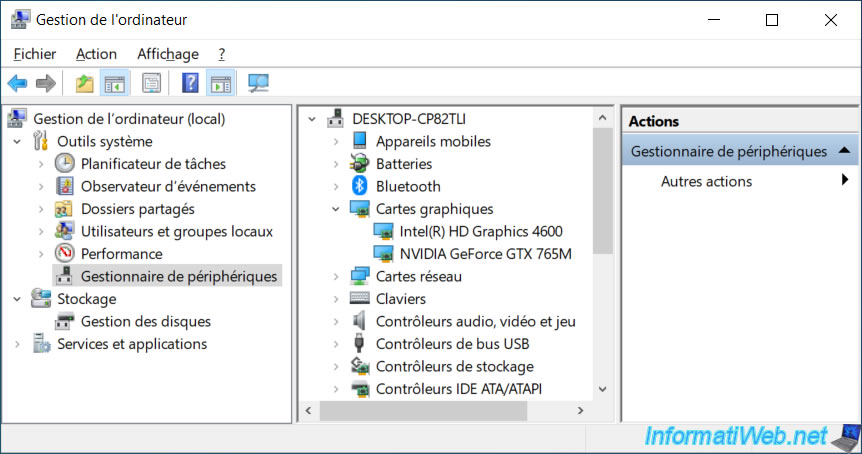Click the horizontal scroll right arrow

pyautogui.click(x=581, y=411)
